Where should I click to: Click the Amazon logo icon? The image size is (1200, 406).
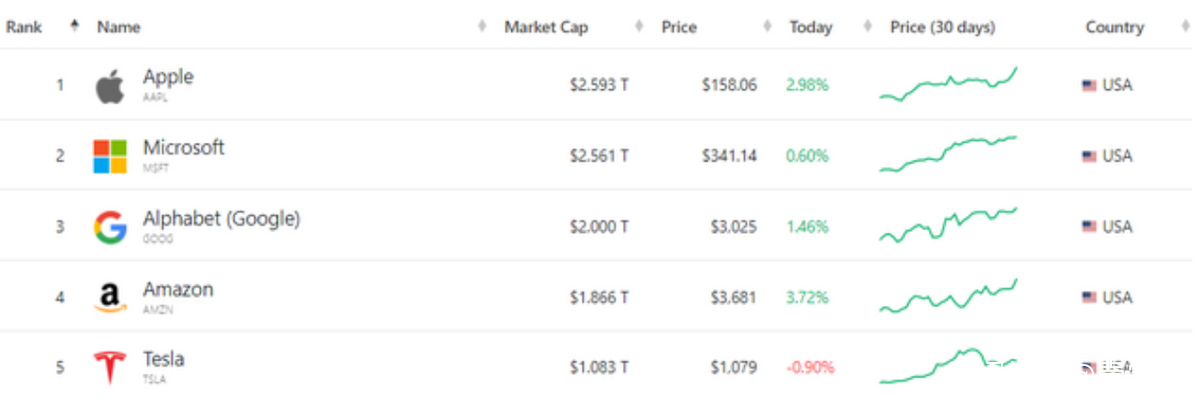click(110, 297)
